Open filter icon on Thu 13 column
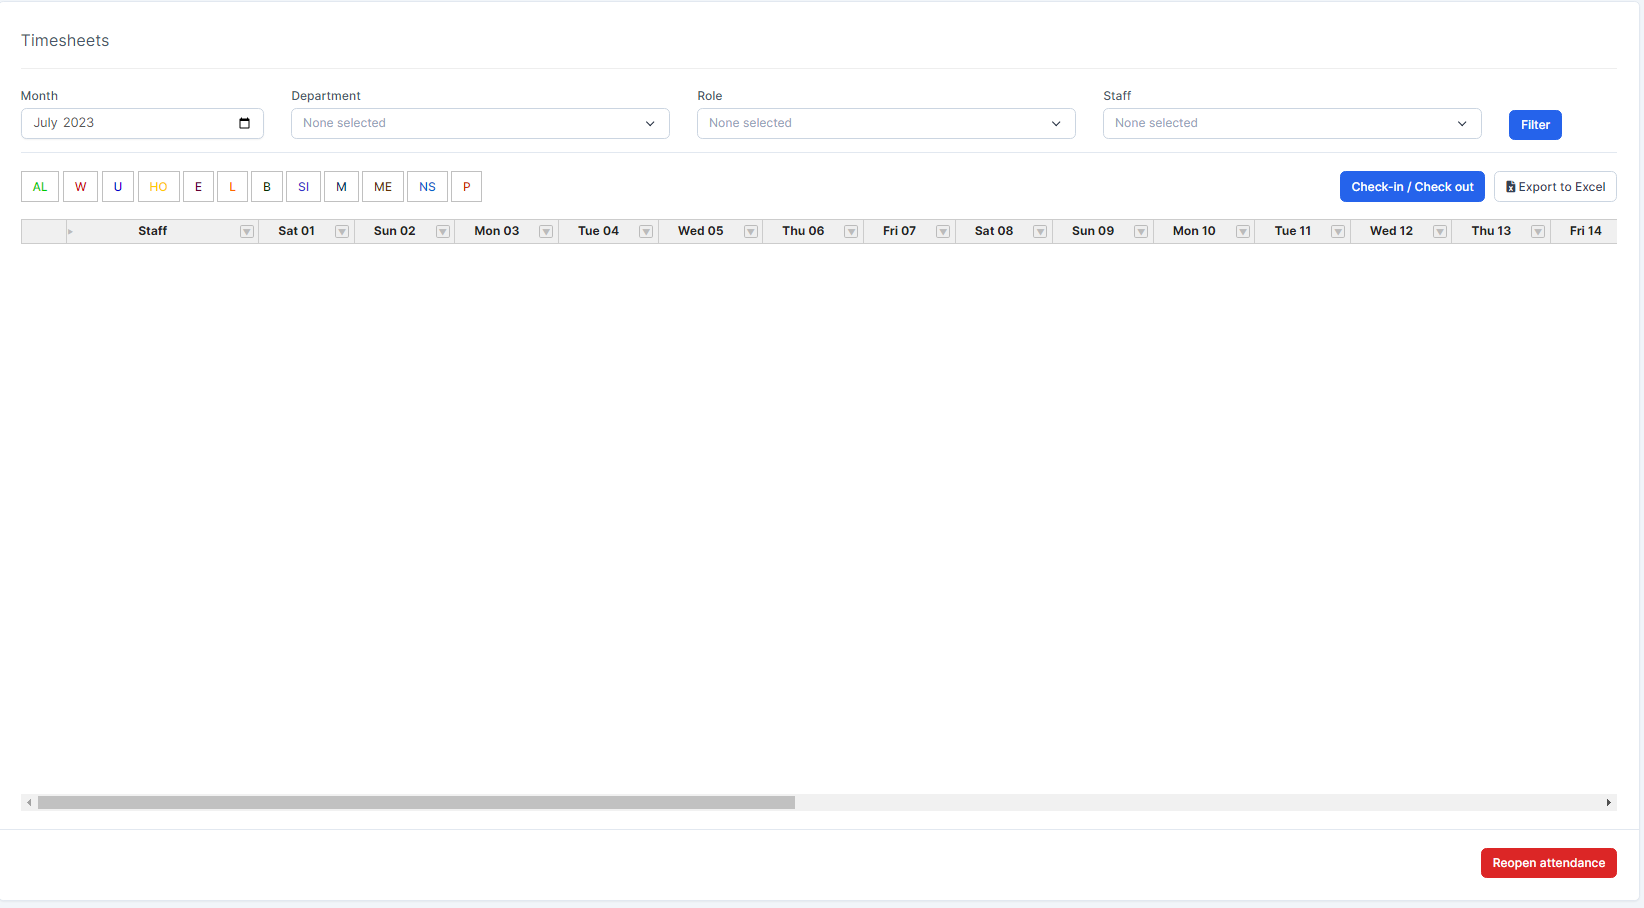Screen dimensions: 1644x908 [1538, 232]
